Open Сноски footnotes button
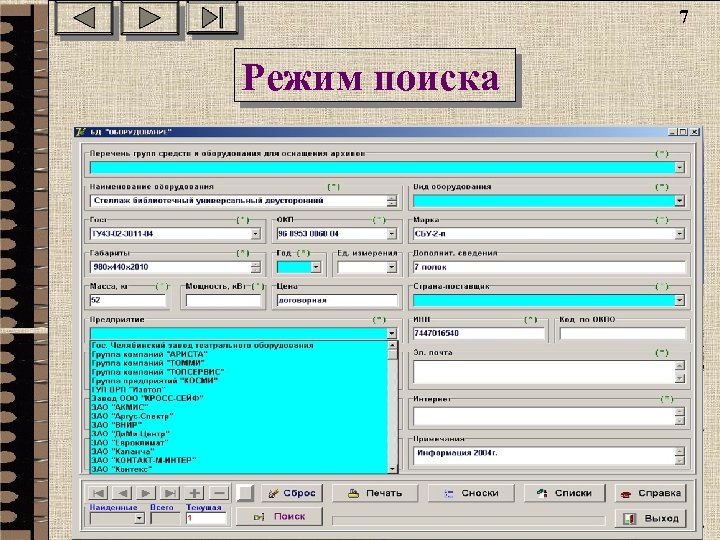Viewport: 720px width, 540px height. click(471, 493)
